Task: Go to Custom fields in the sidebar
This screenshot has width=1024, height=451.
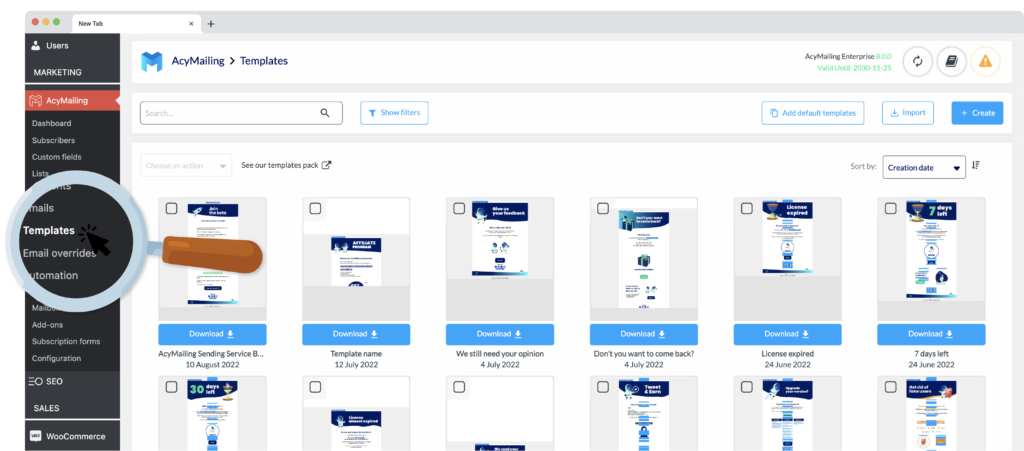Action: [56, 157]
